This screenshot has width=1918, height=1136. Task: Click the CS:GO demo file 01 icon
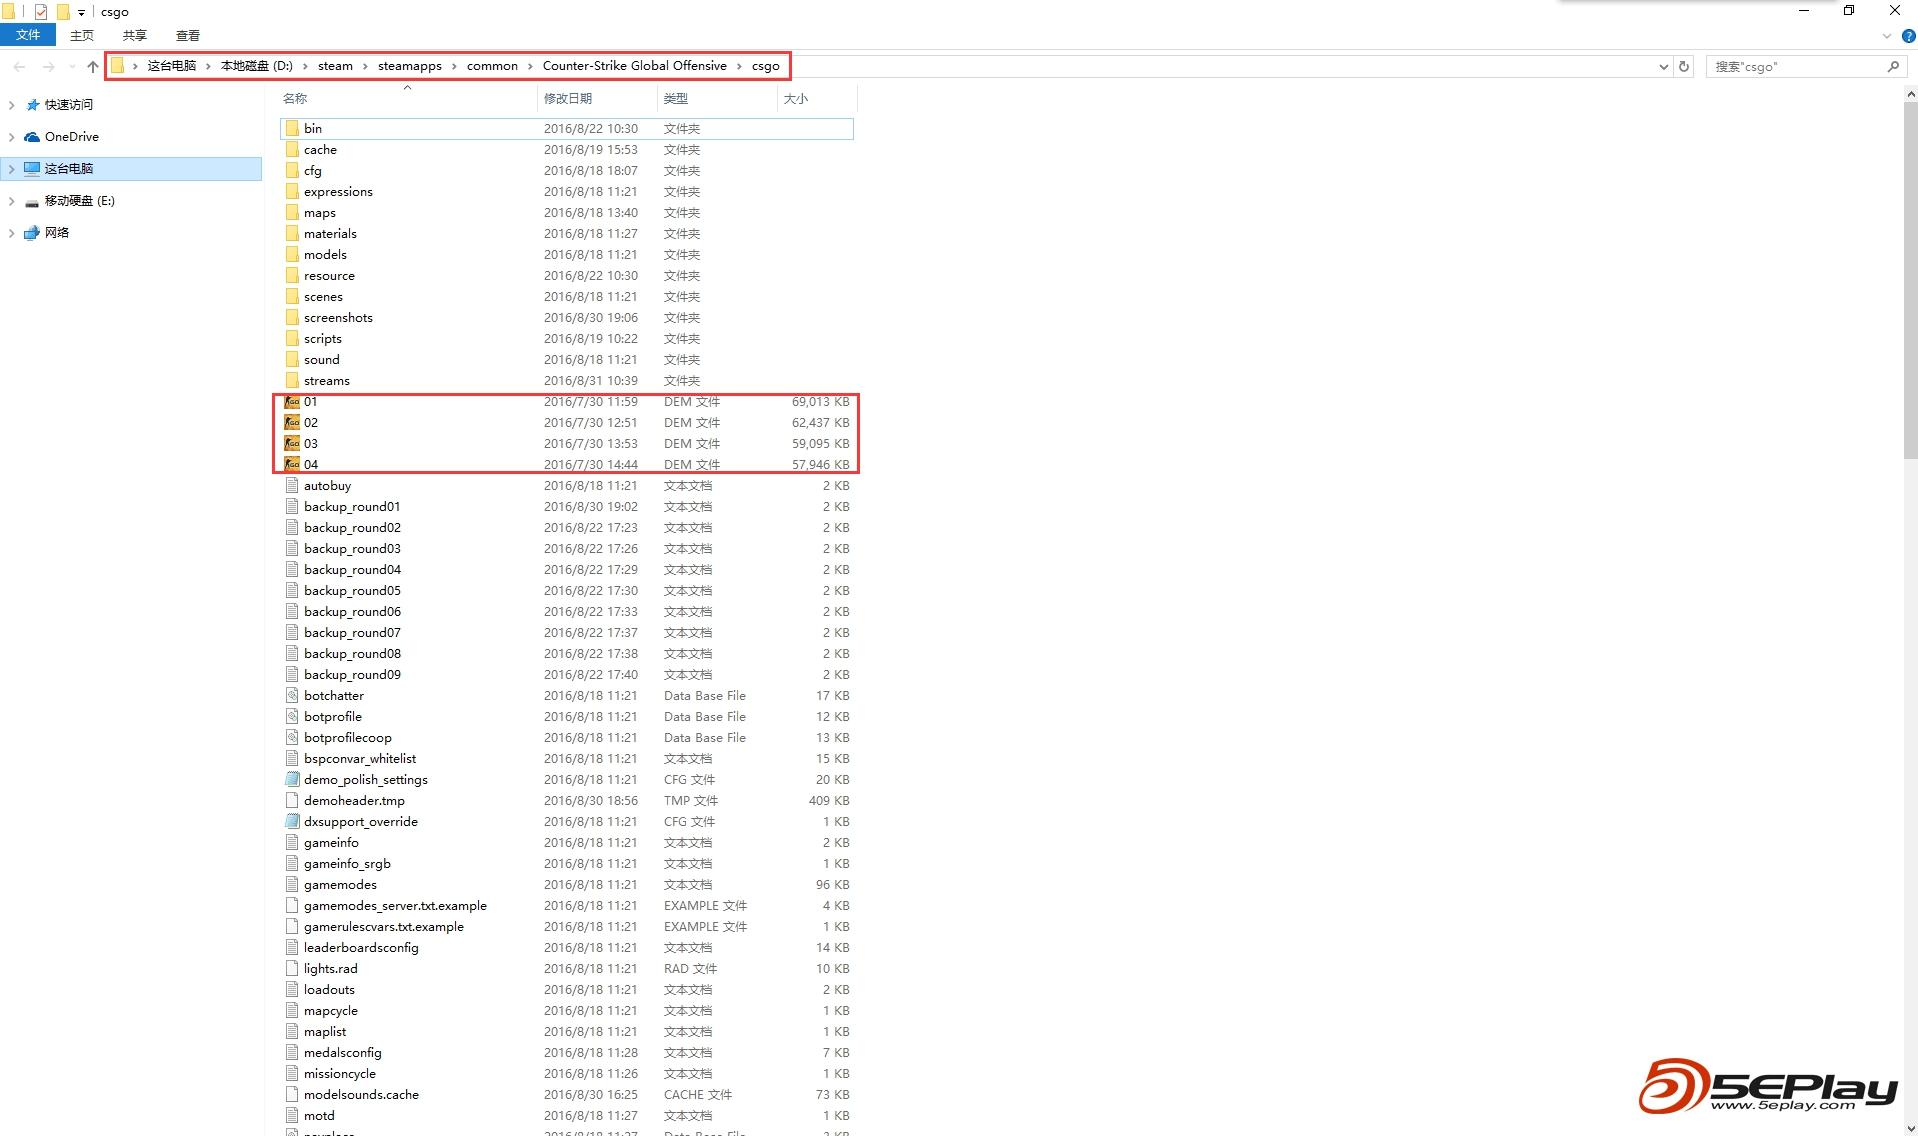292,402
